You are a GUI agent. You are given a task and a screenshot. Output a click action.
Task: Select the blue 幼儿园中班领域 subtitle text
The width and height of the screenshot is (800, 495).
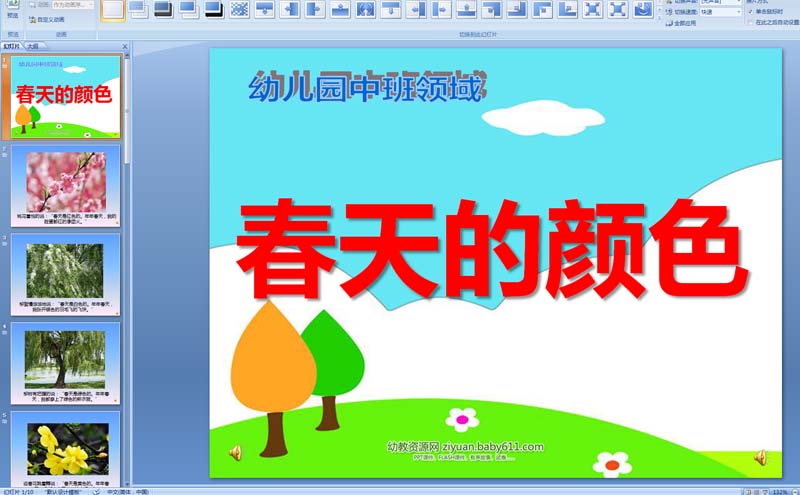point(367,87)
